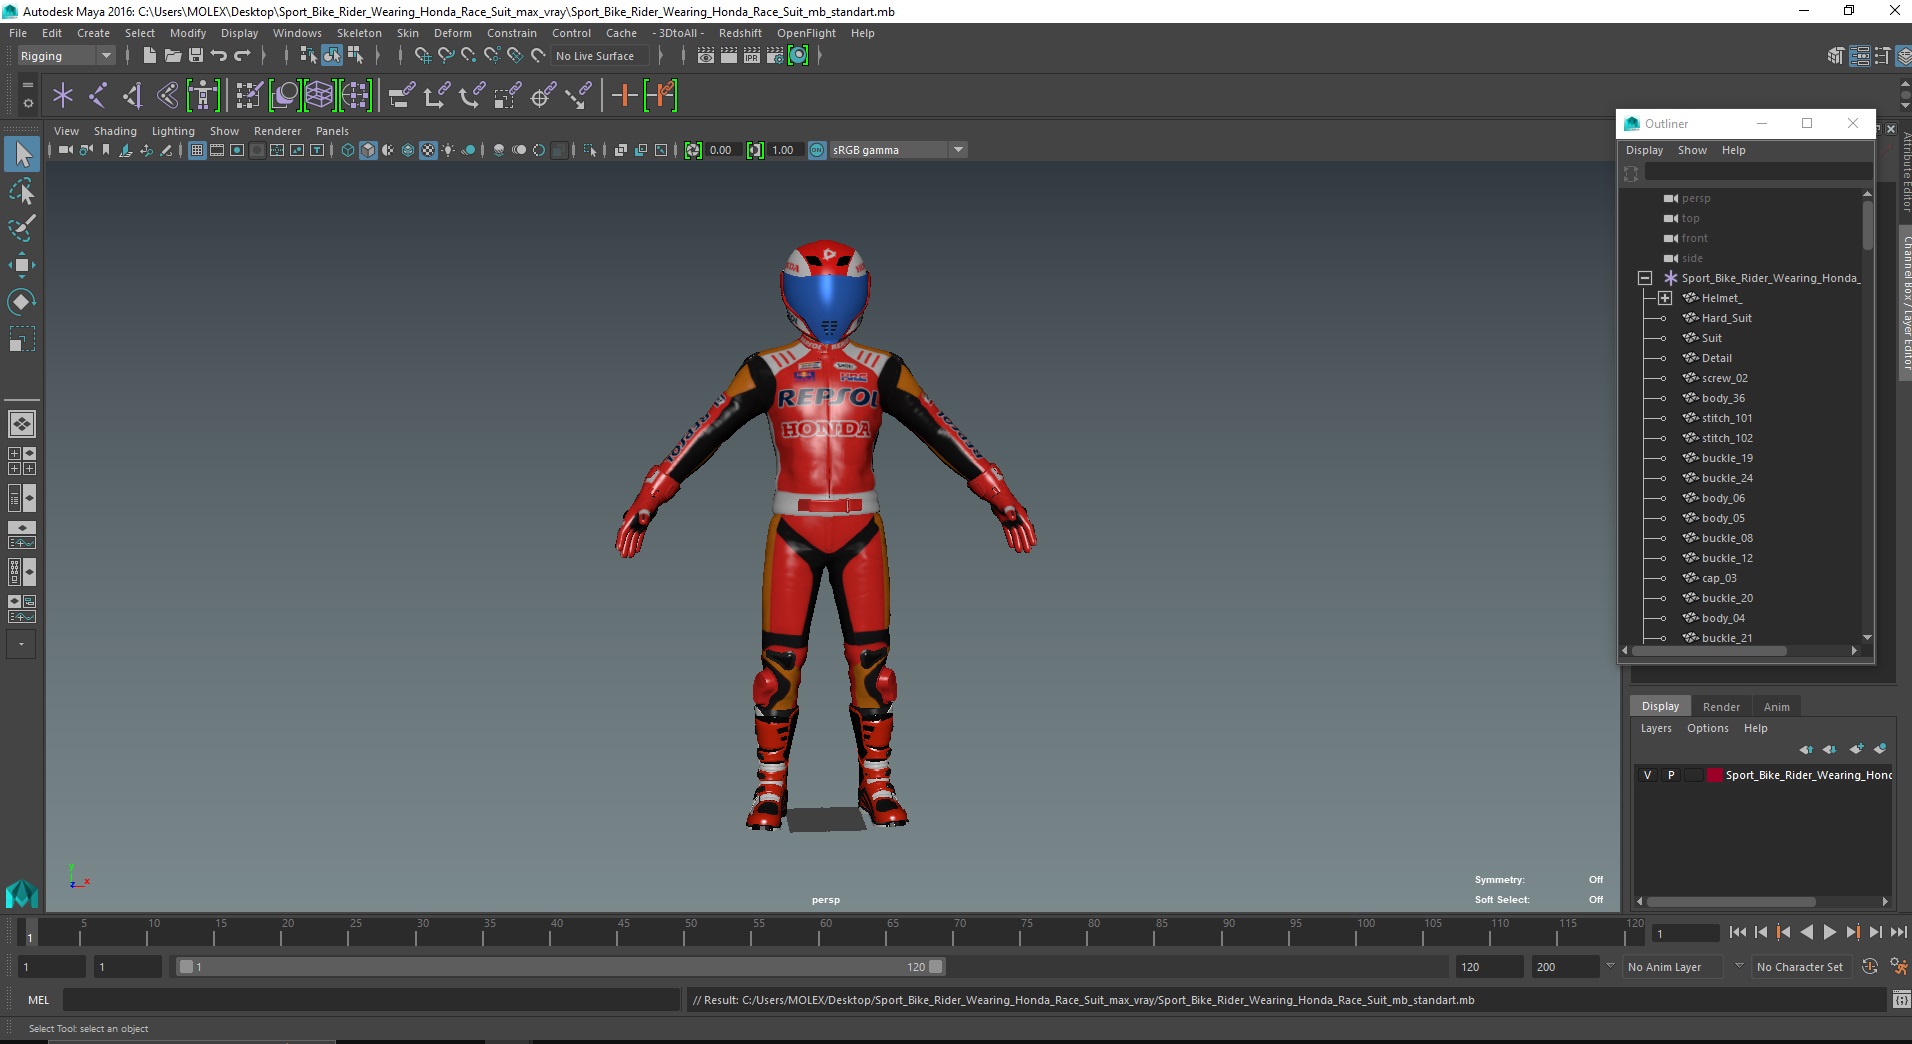Open the viewport Shading menu
Image resolution: width=1912 pixels, height=1044 pixels.
pos(115,131)
